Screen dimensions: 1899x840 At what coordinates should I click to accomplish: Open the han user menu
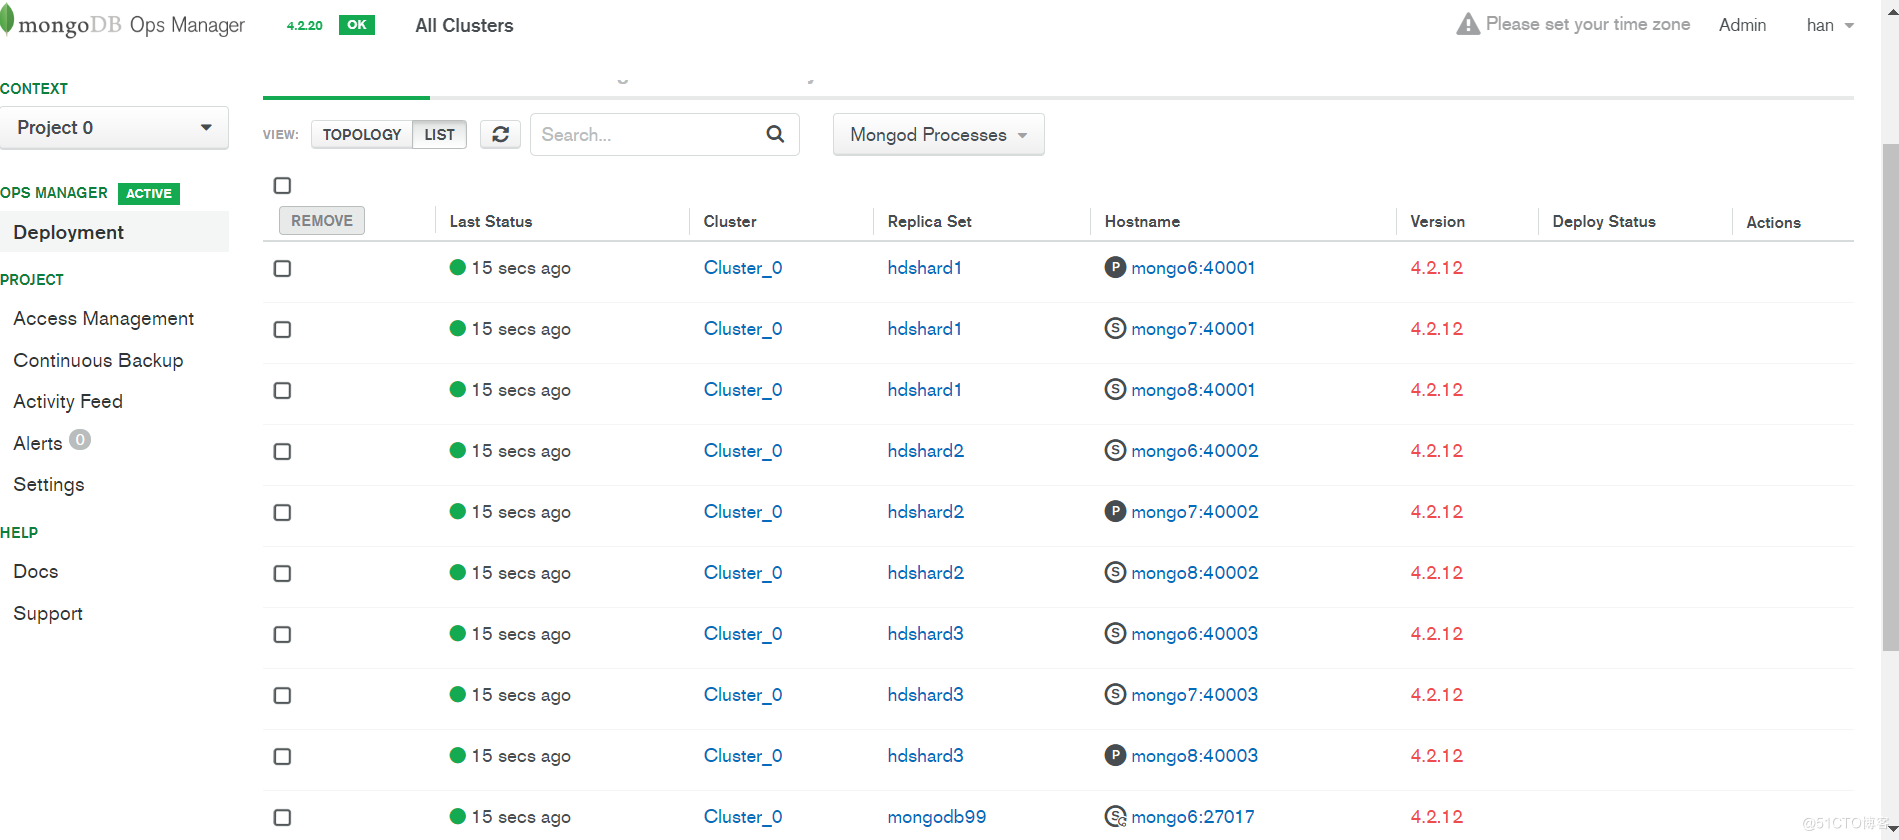tap(1830, 25)
